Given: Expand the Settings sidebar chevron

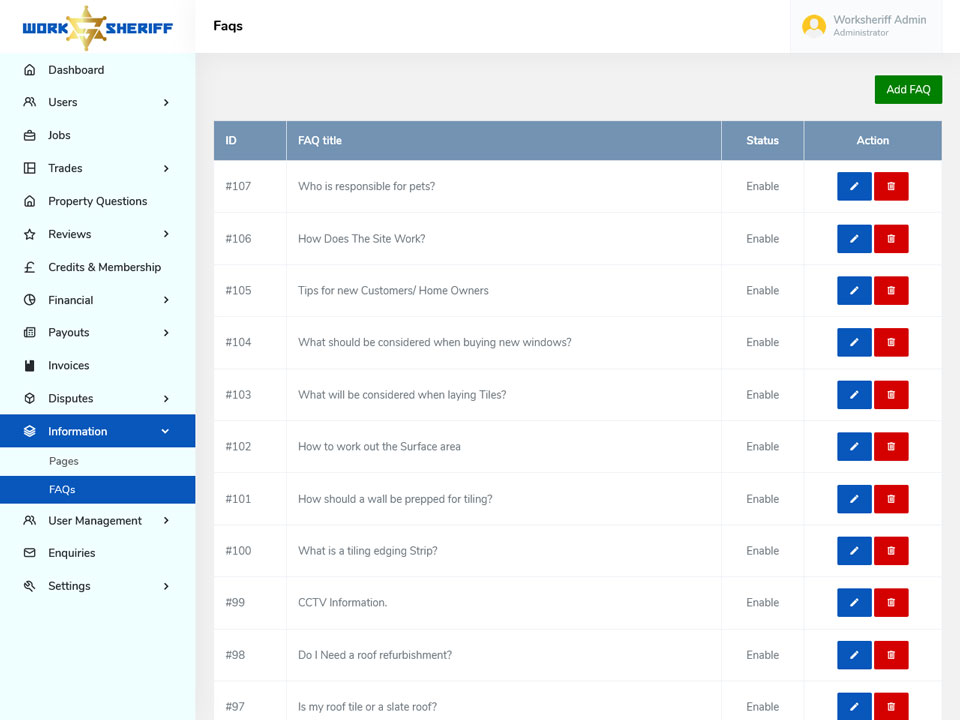Looking at the screenshot, I should 166,586.
